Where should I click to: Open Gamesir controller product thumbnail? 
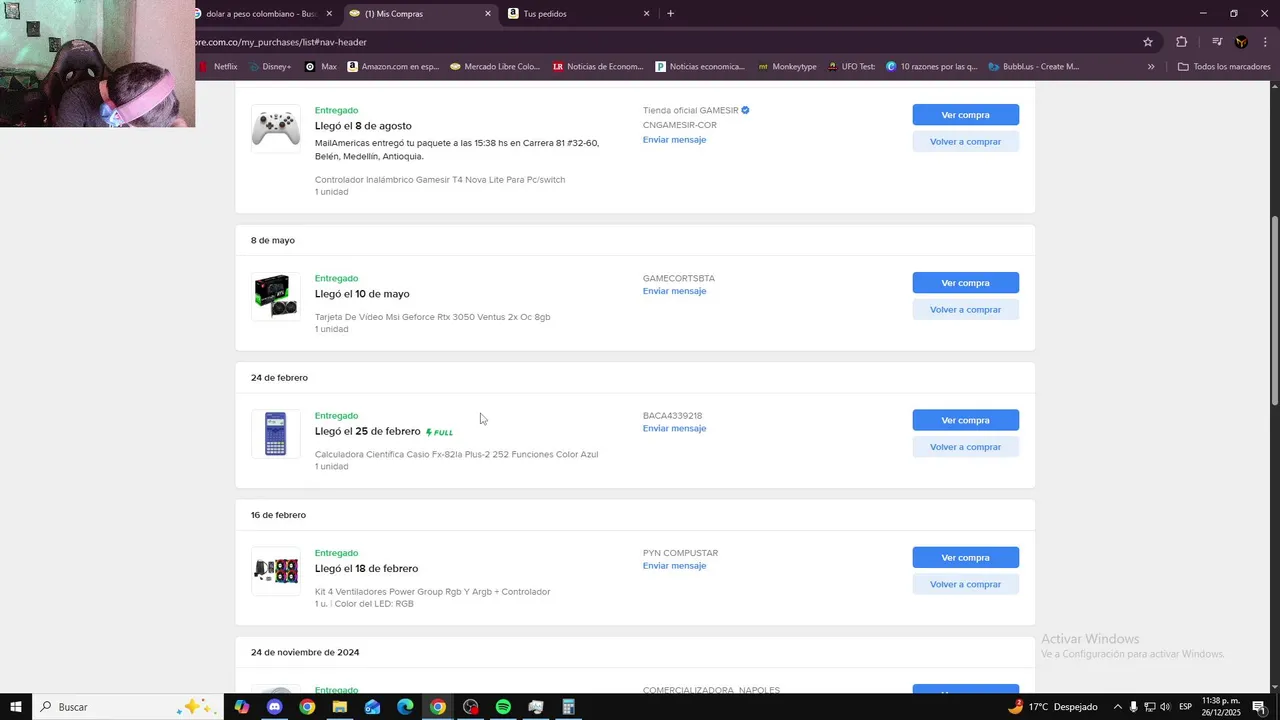point(275,128)
